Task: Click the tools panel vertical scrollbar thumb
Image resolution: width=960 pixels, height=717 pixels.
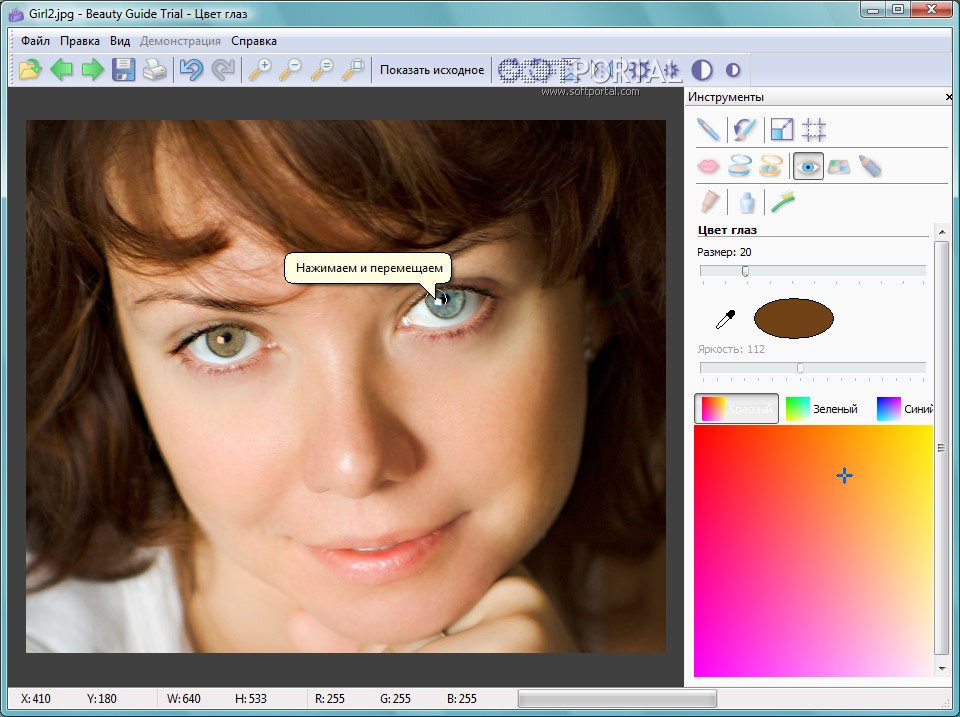Action: (942, 449)
